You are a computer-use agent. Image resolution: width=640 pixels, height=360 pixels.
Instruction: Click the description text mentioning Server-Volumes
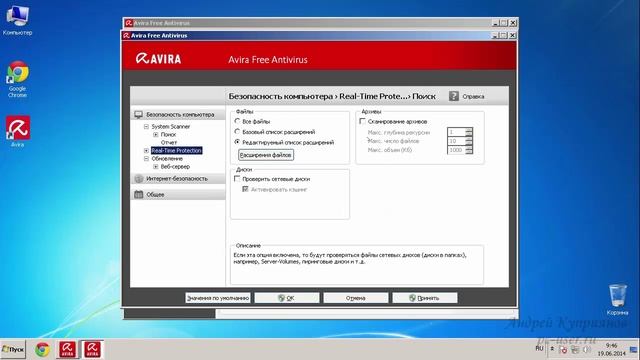click(x=350, y=258)
